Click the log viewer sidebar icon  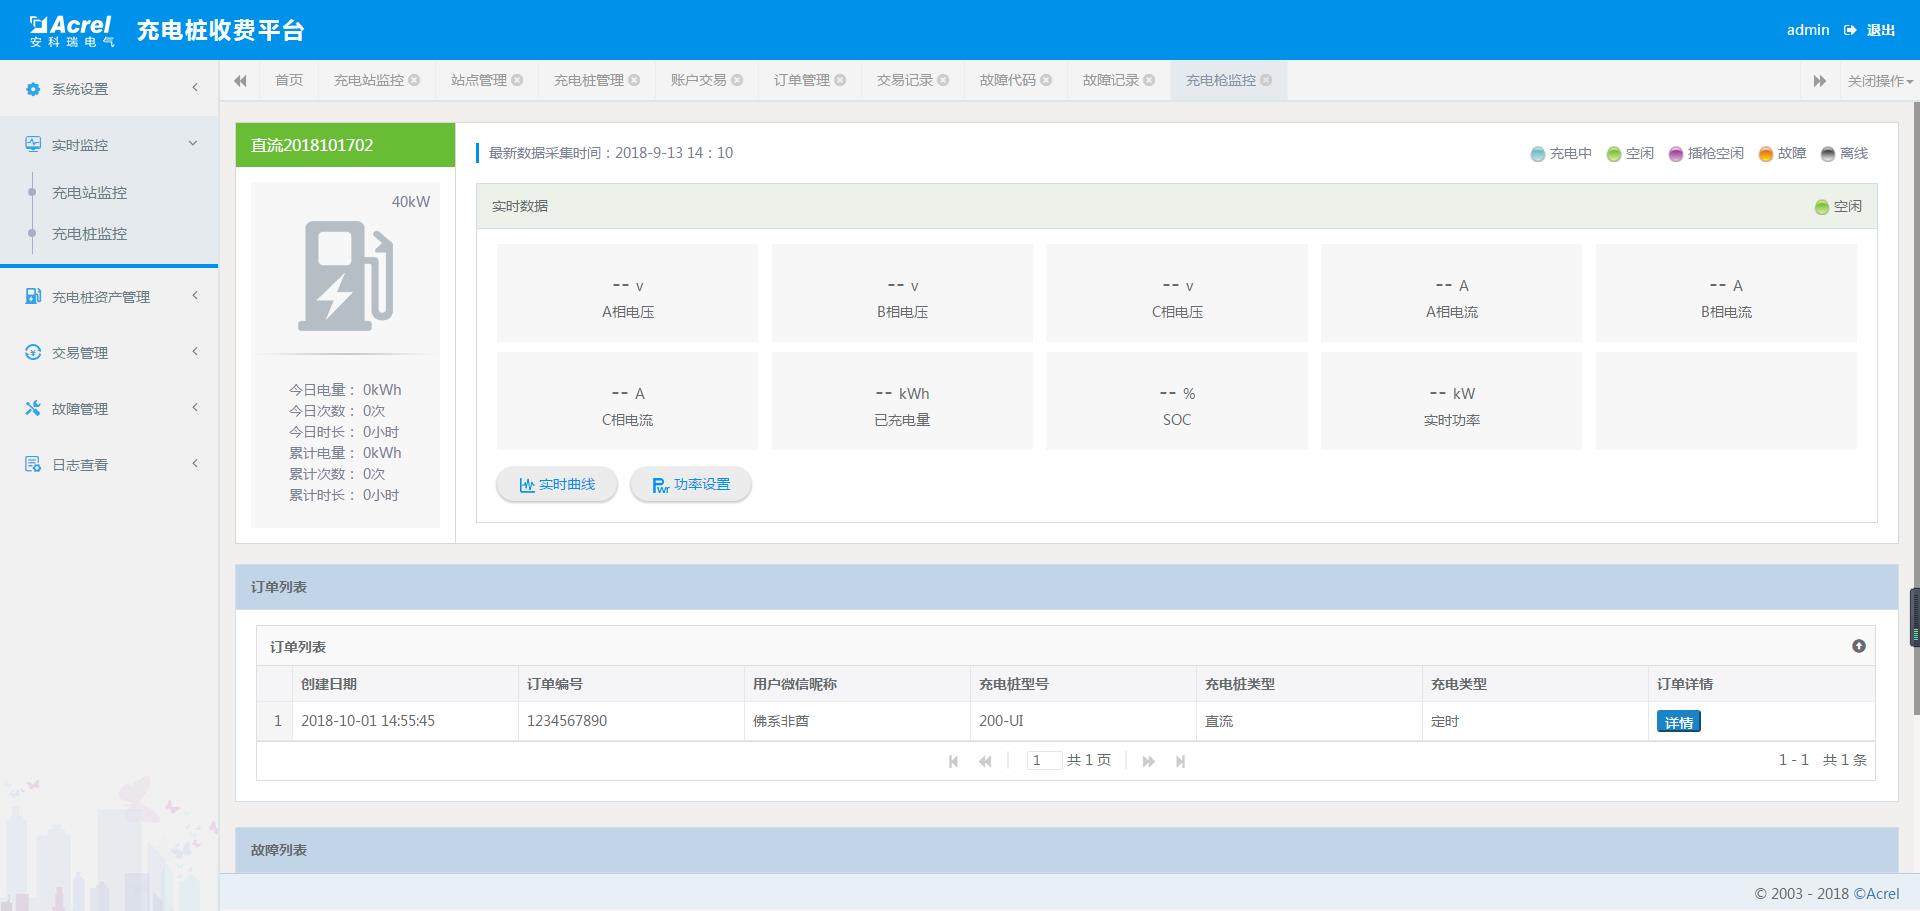(x=33, y=465)
